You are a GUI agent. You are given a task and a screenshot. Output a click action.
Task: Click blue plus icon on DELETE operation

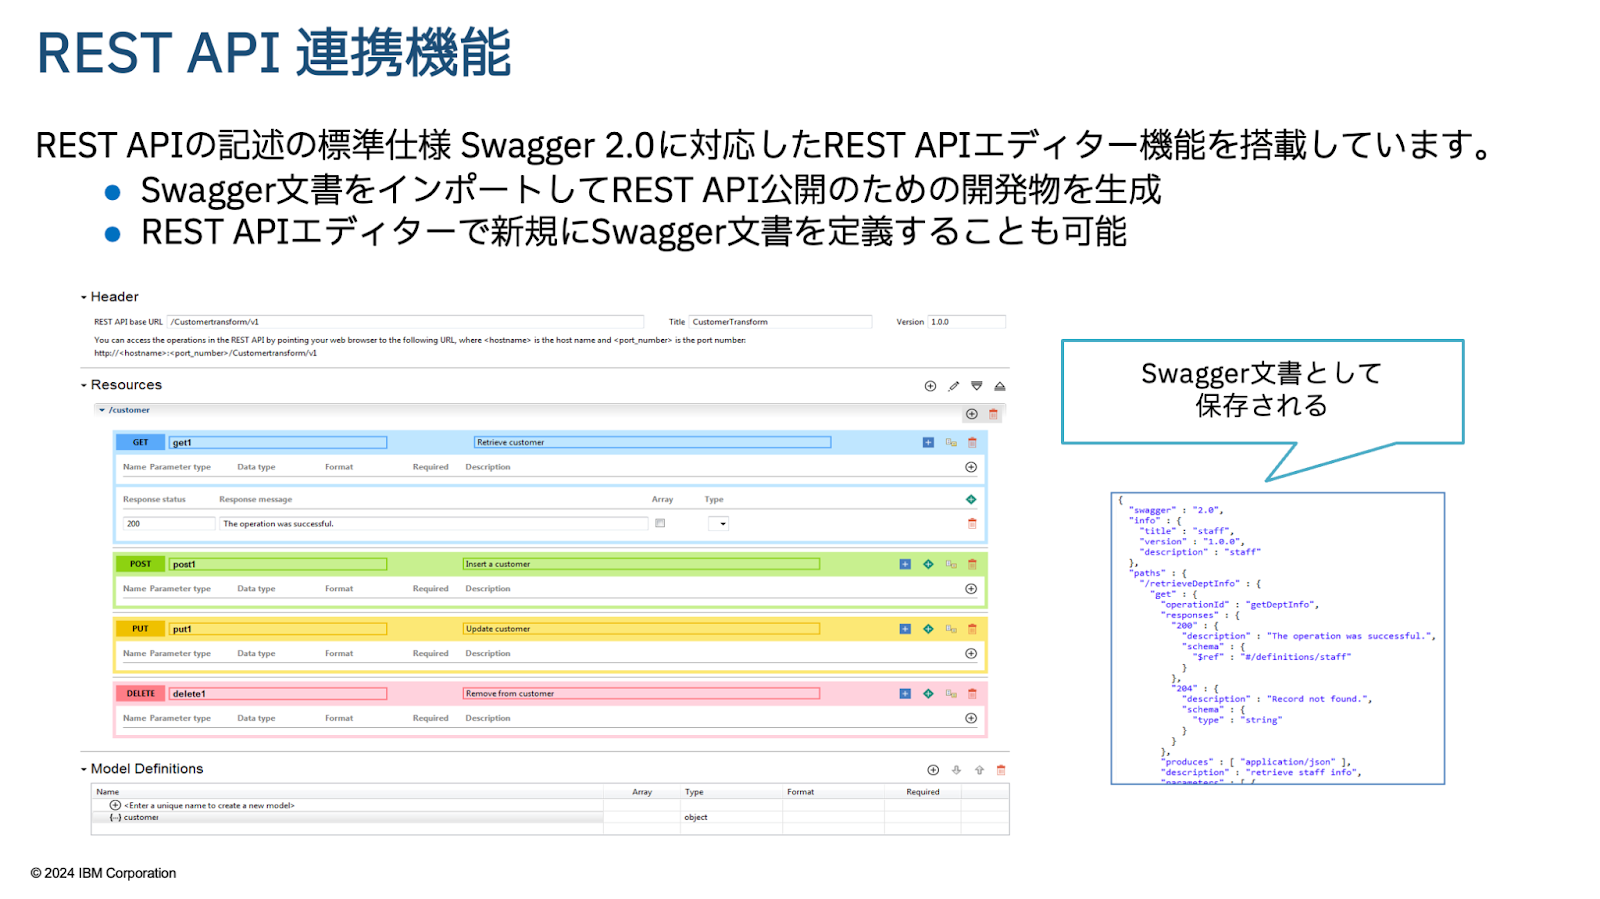905,693
